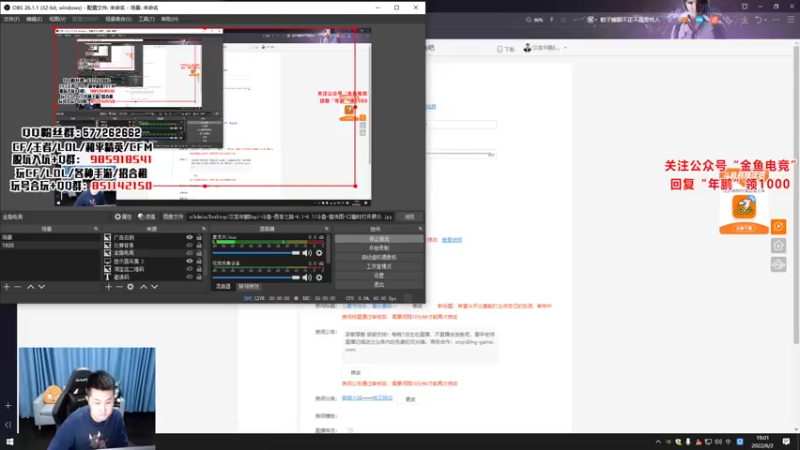This screenshot has height=450, width=800.
Task: Open the 文件(F) menu in OBS
Action: click(x=11, y=19)
